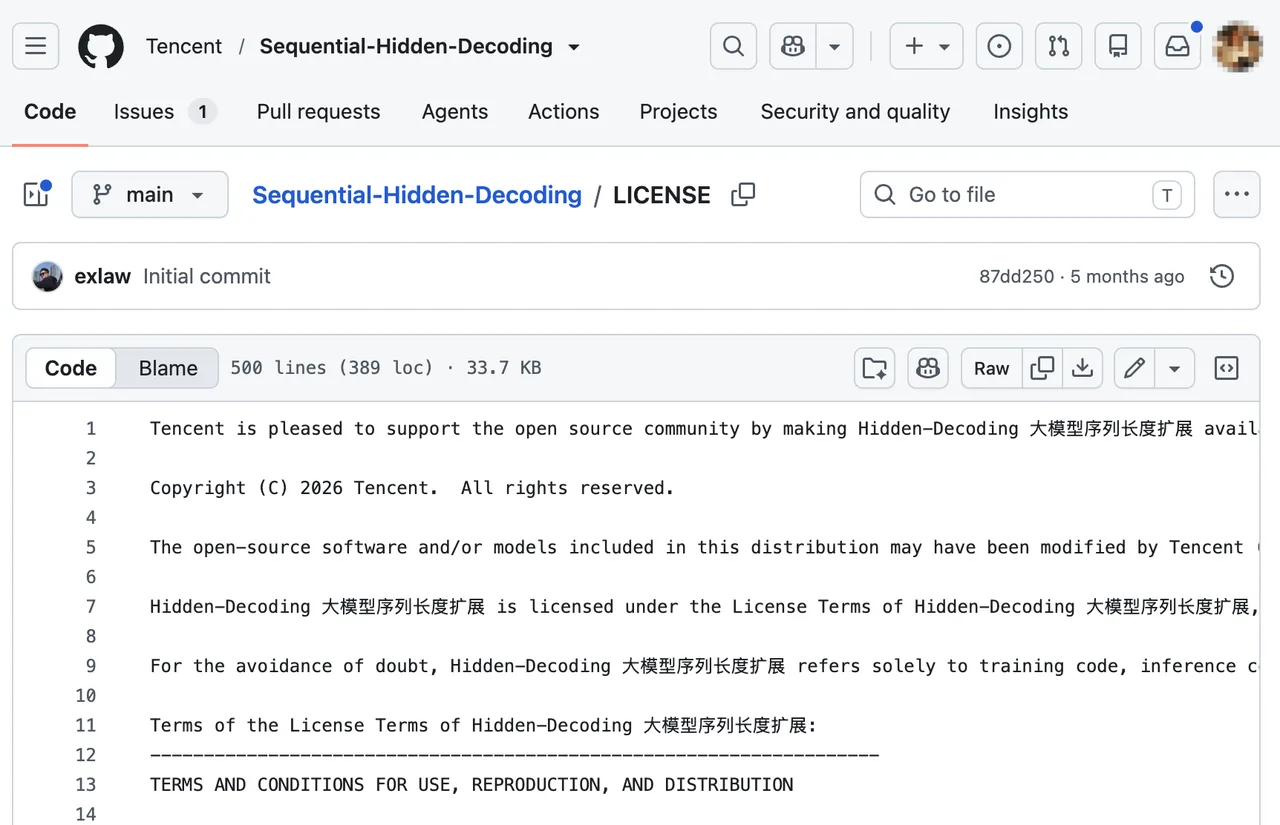Open the Initial commit message link

click(x=207, y=277)
